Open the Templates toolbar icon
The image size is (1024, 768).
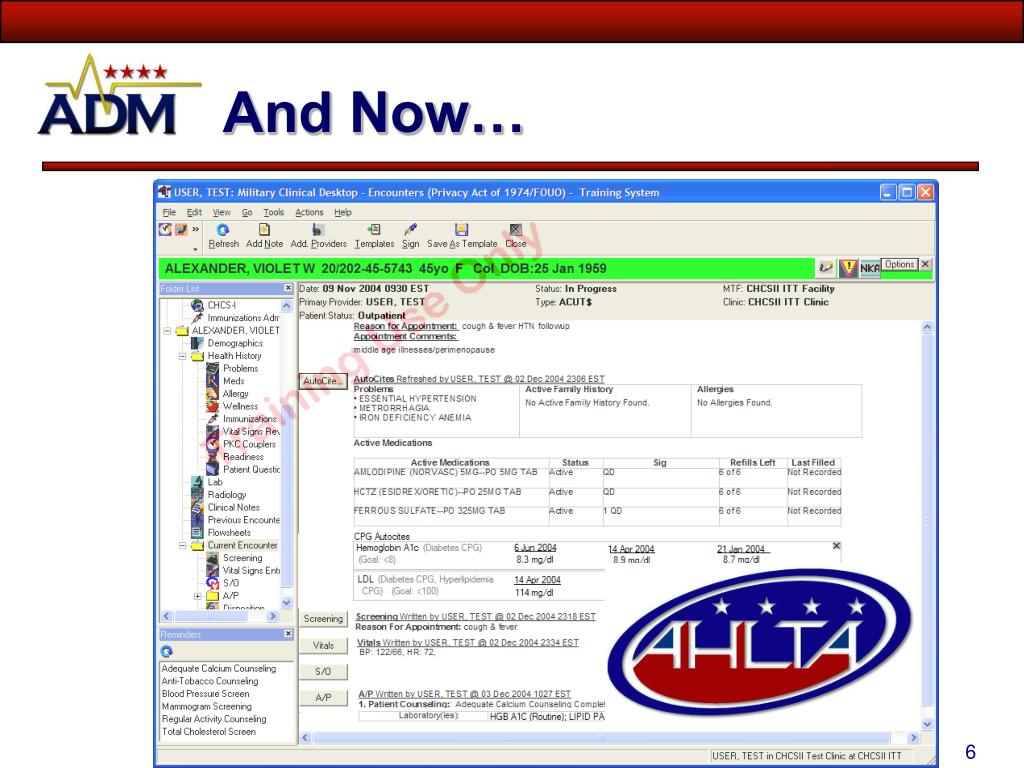point(374,229)
